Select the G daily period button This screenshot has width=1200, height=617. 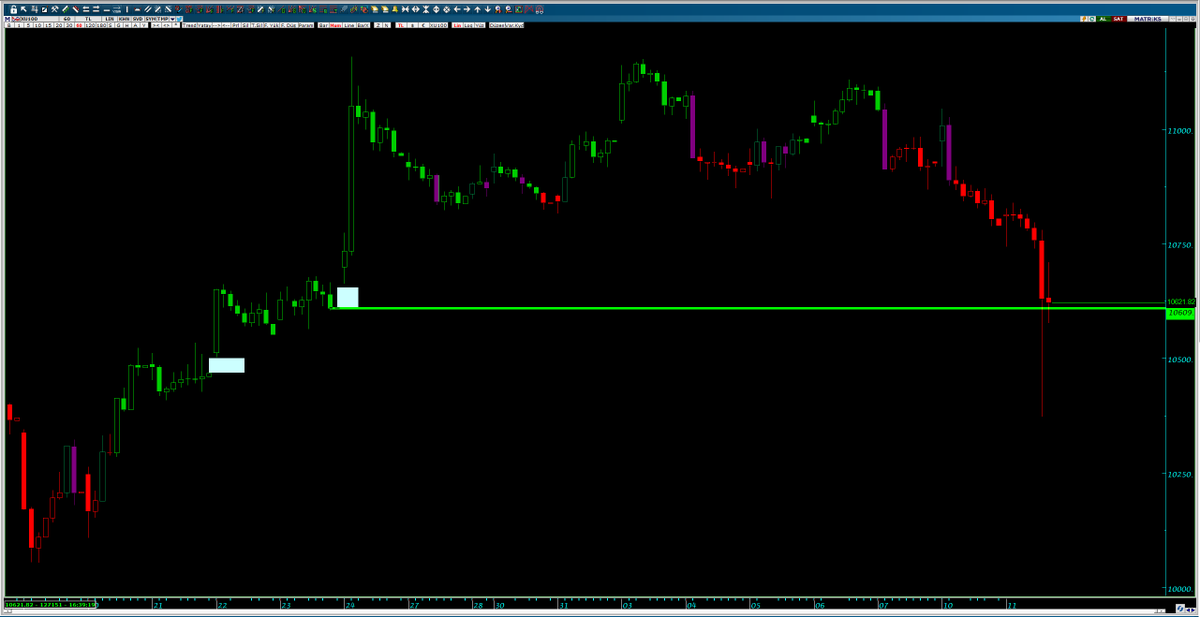tap(118, 25)
